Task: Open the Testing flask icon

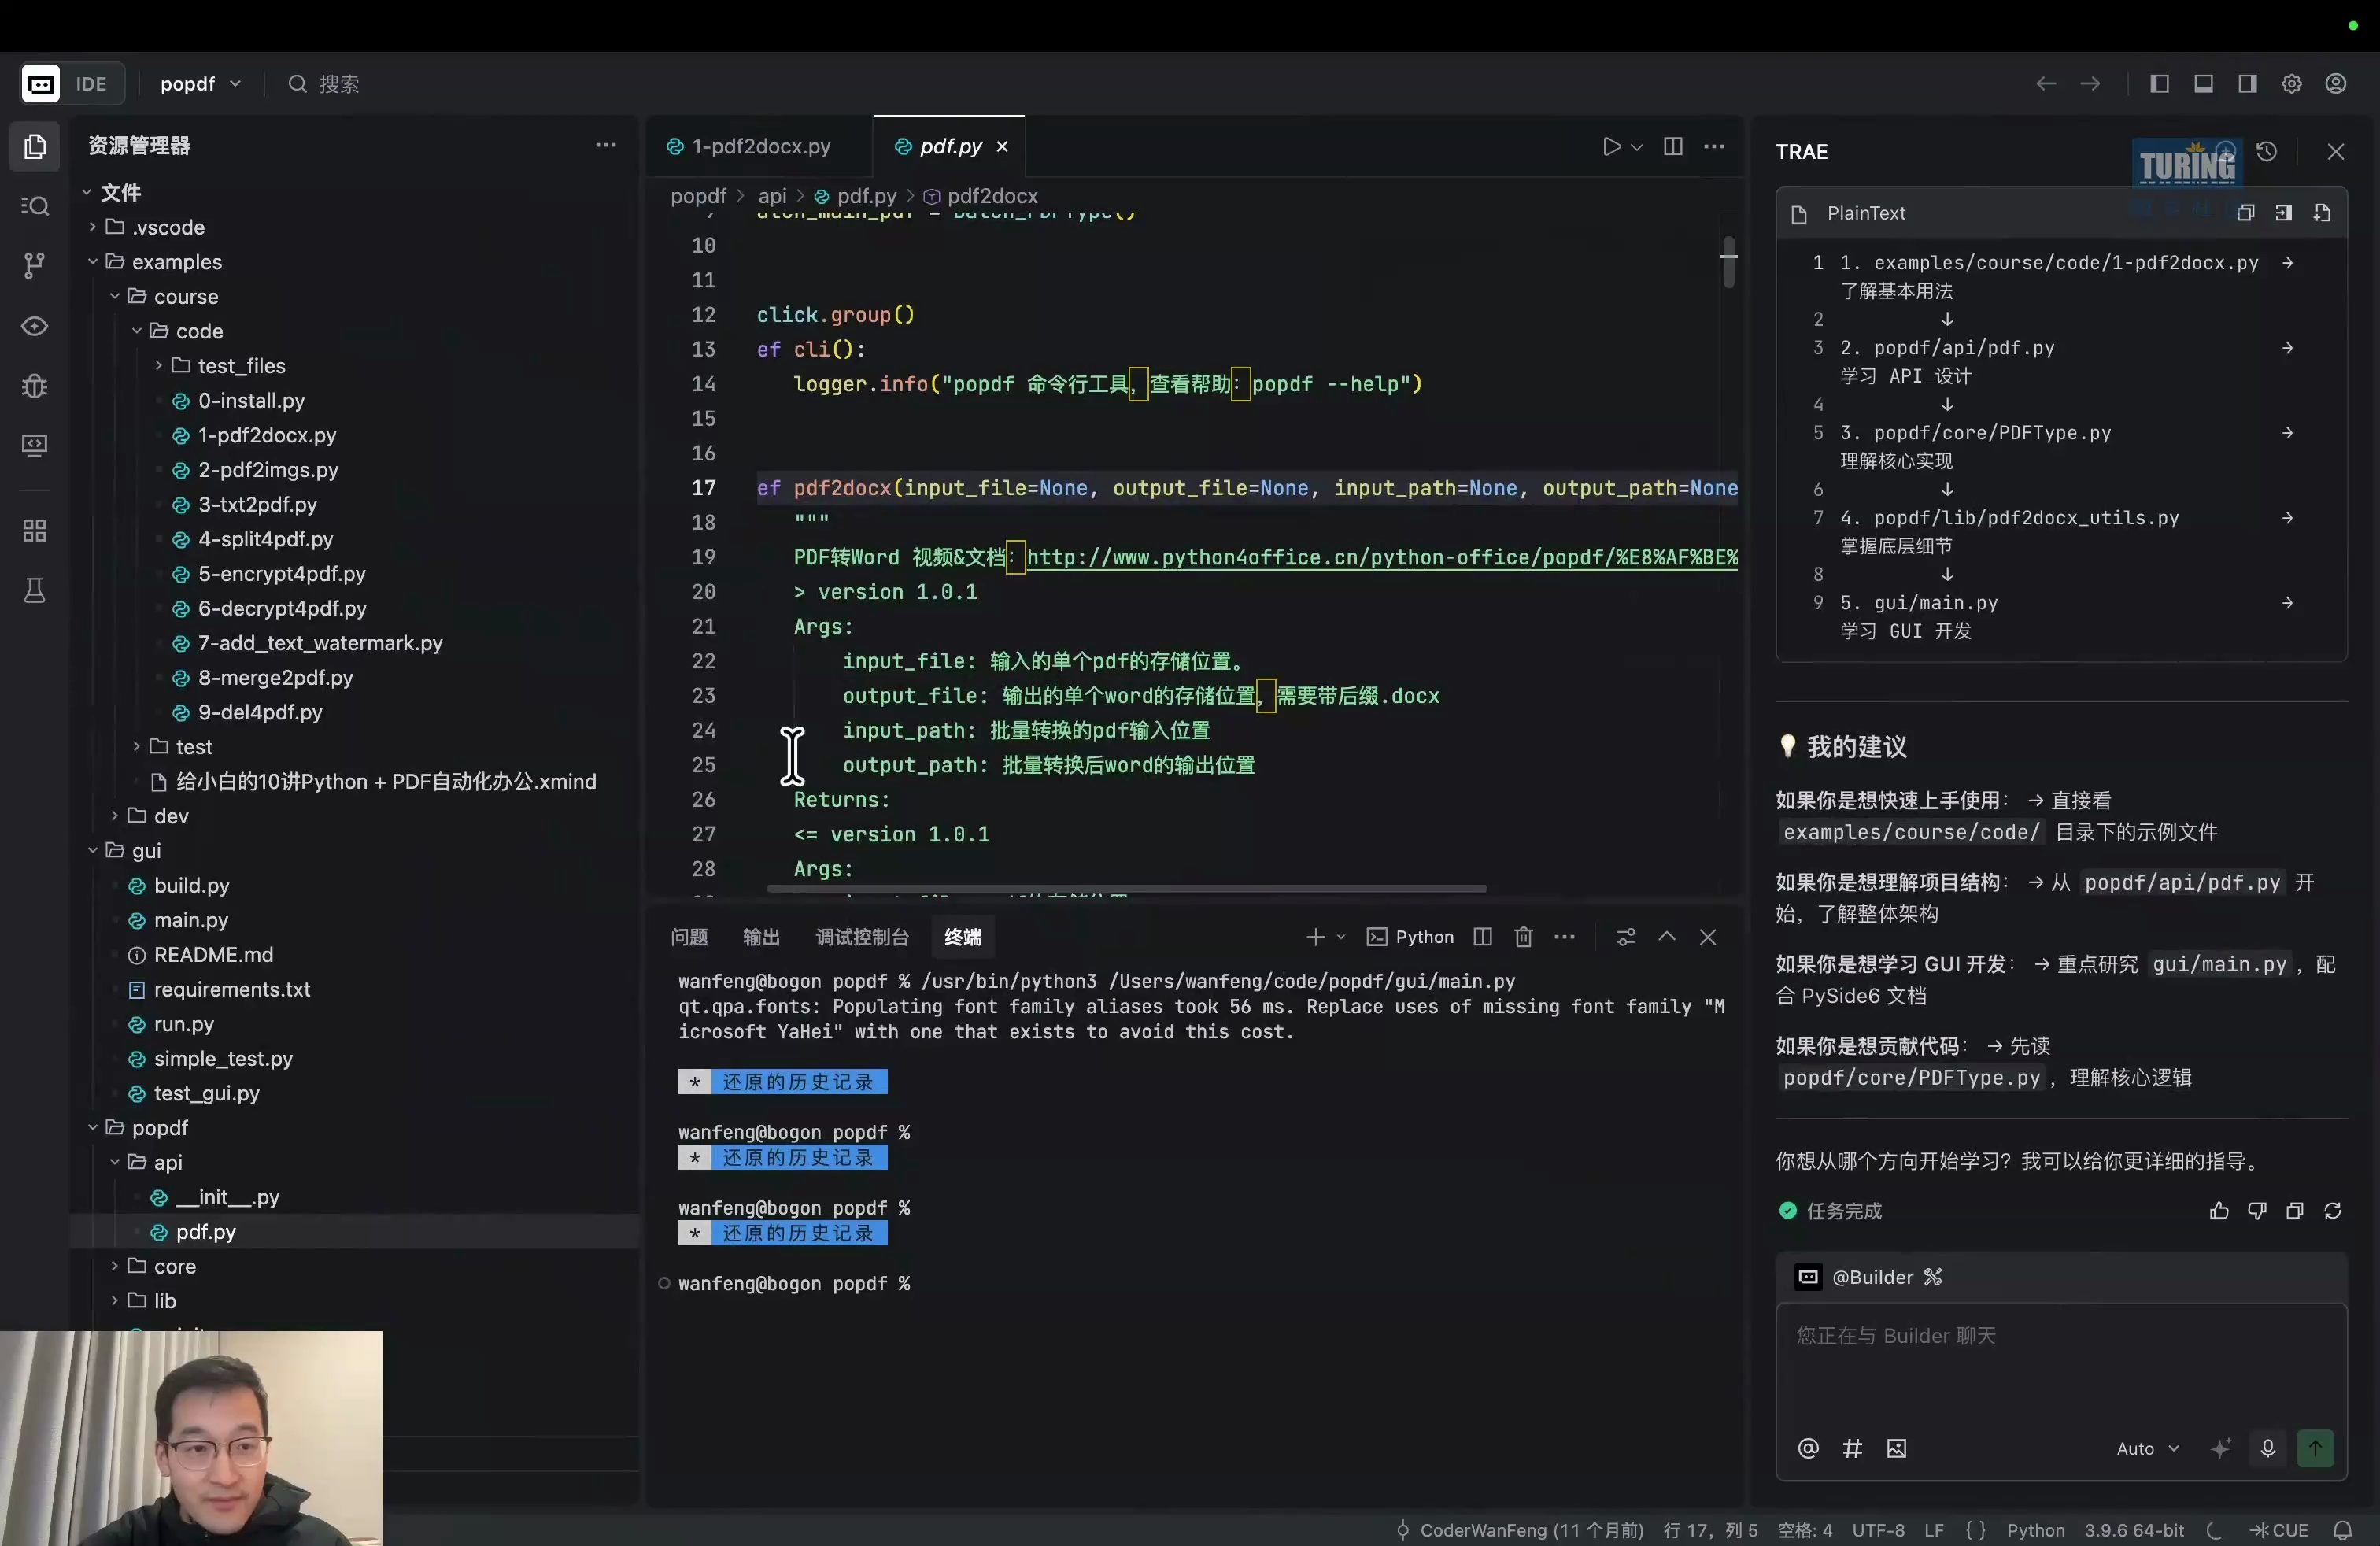Action: pyautogui.click(x=35, y=590)
